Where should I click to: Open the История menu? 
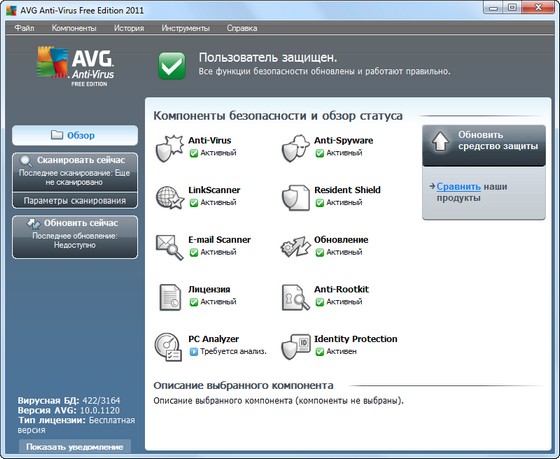129,28
